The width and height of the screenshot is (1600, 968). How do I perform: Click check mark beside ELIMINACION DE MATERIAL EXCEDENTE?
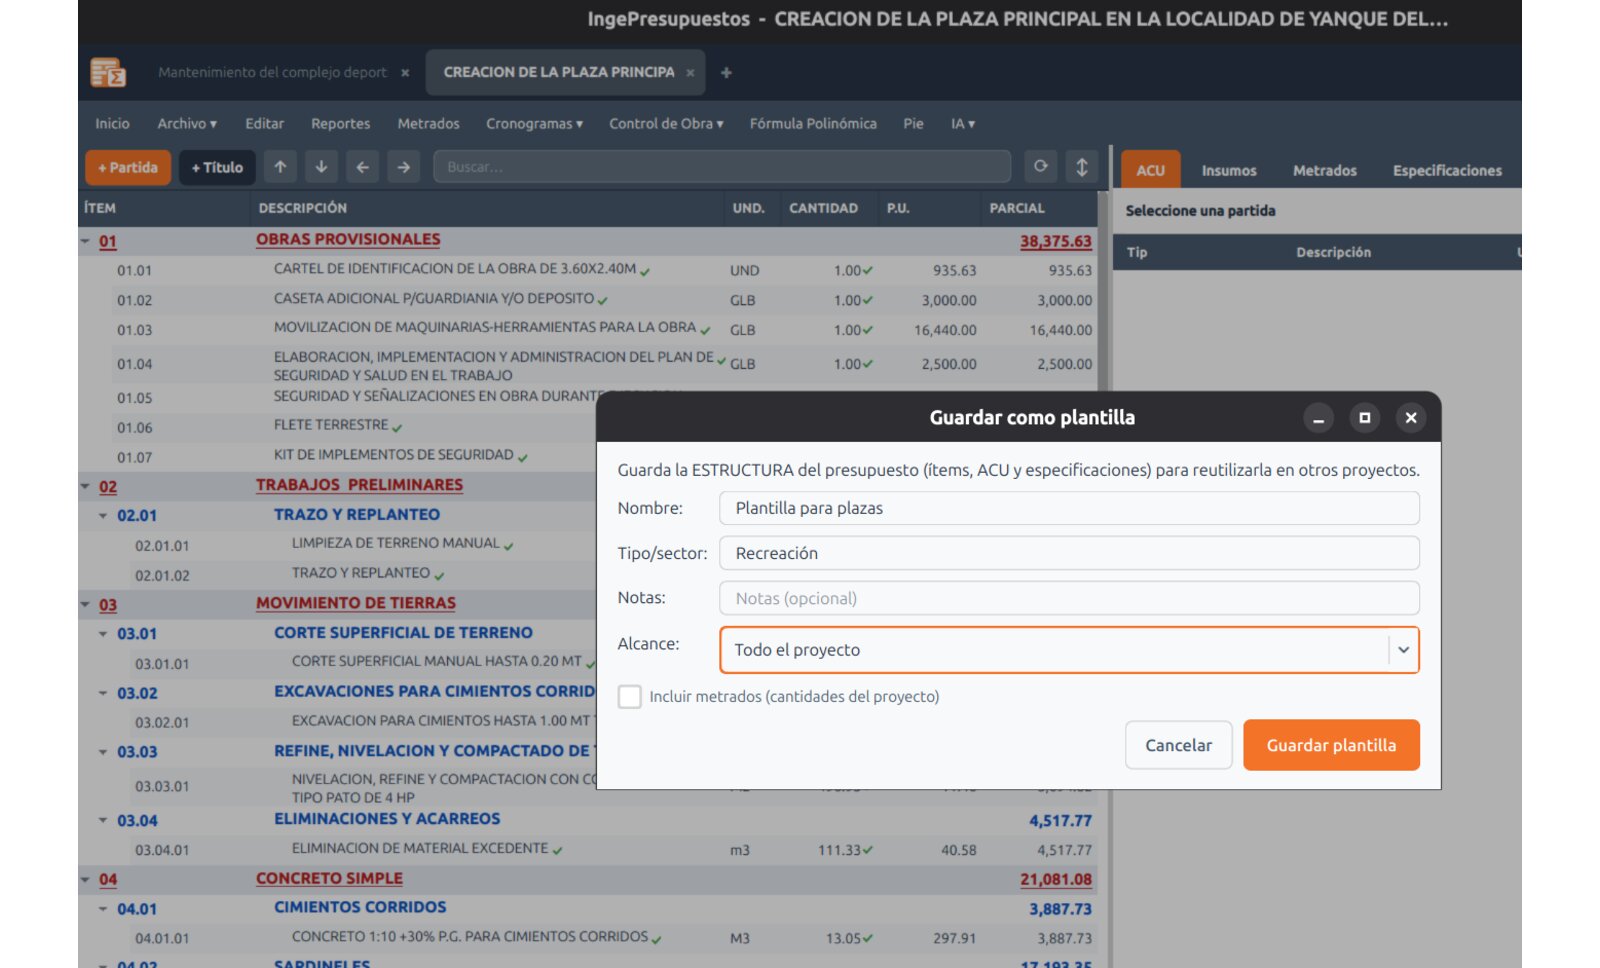557,851
